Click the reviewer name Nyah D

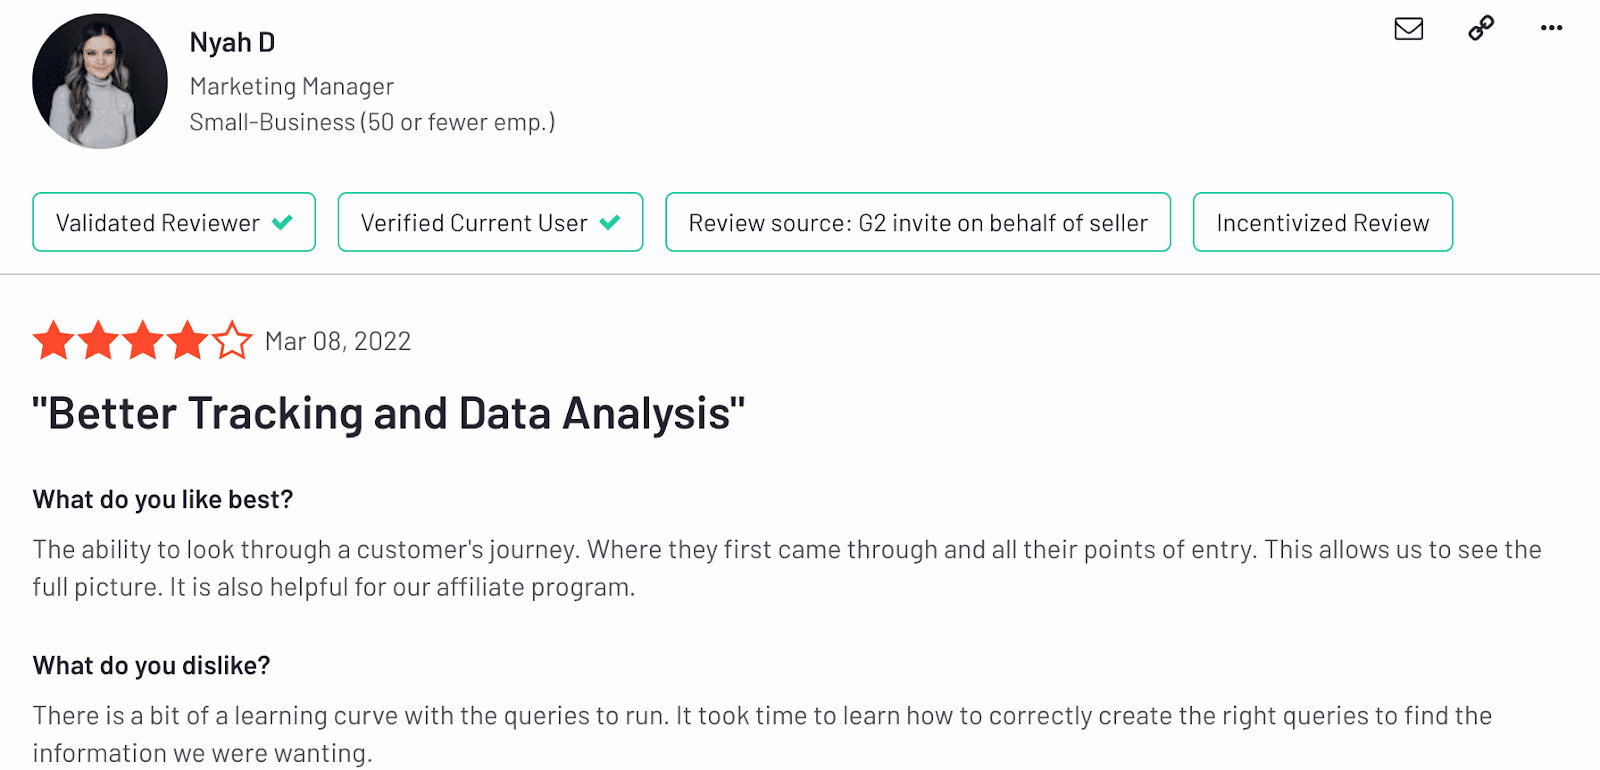coord(232,43)
